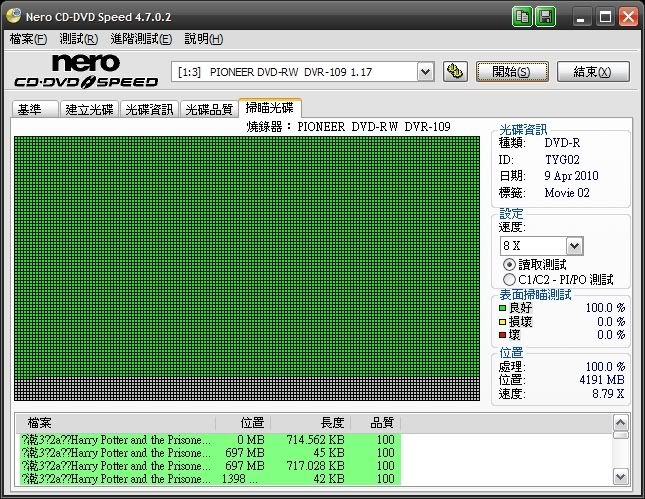This screenshot has width=645, height=499.
Task: Click the position value 4191 MB
Action: click(602, 380)
